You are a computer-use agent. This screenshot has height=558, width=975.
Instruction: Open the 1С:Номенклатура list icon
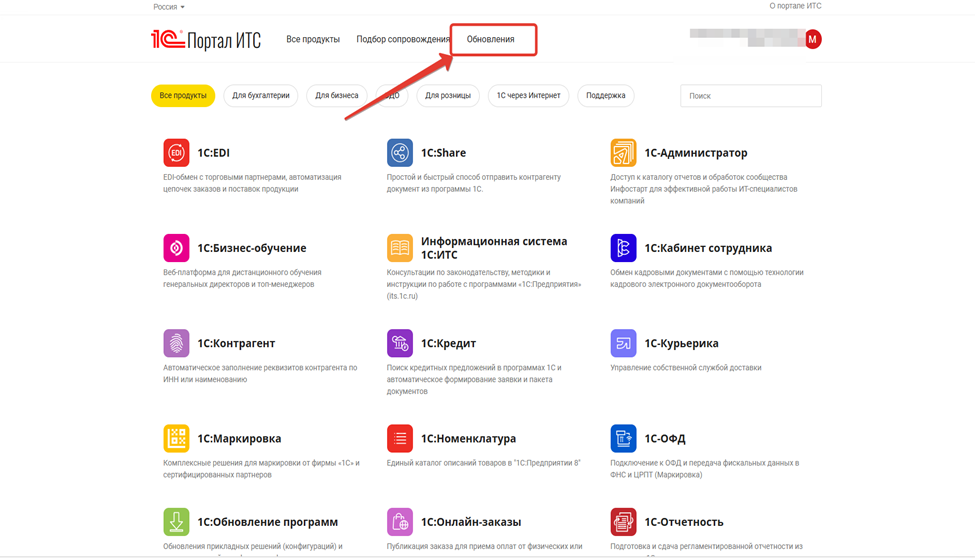pyautogui.click(x=400, y=439)
